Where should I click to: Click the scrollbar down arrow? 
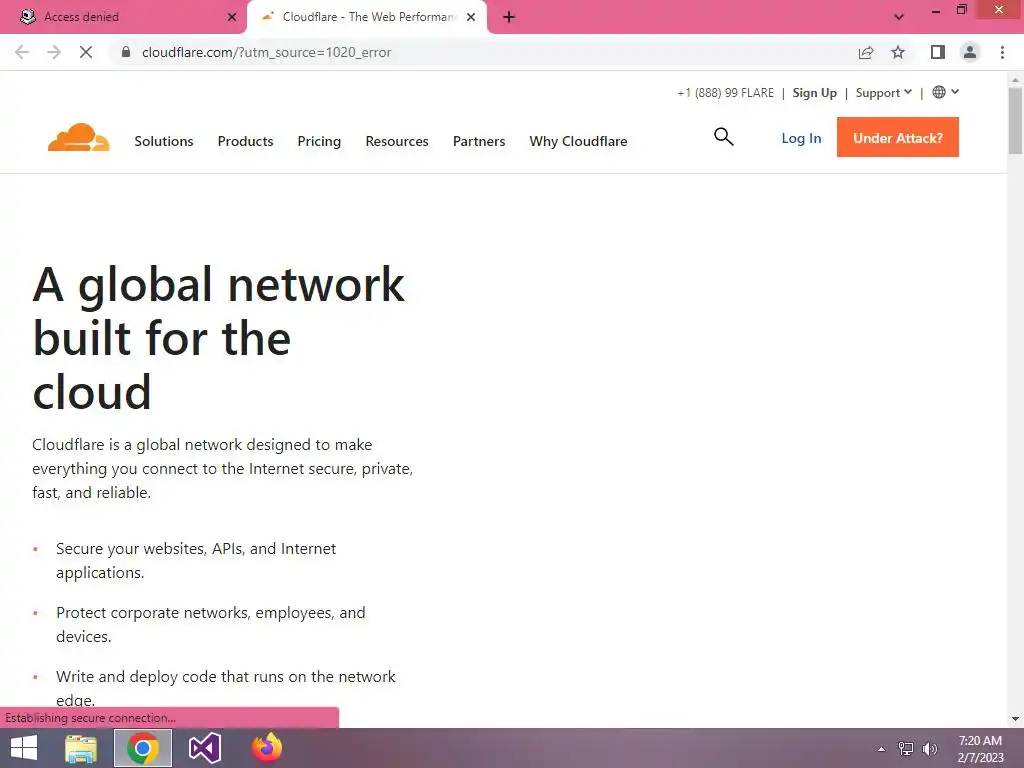click(x=1015, y=719)
